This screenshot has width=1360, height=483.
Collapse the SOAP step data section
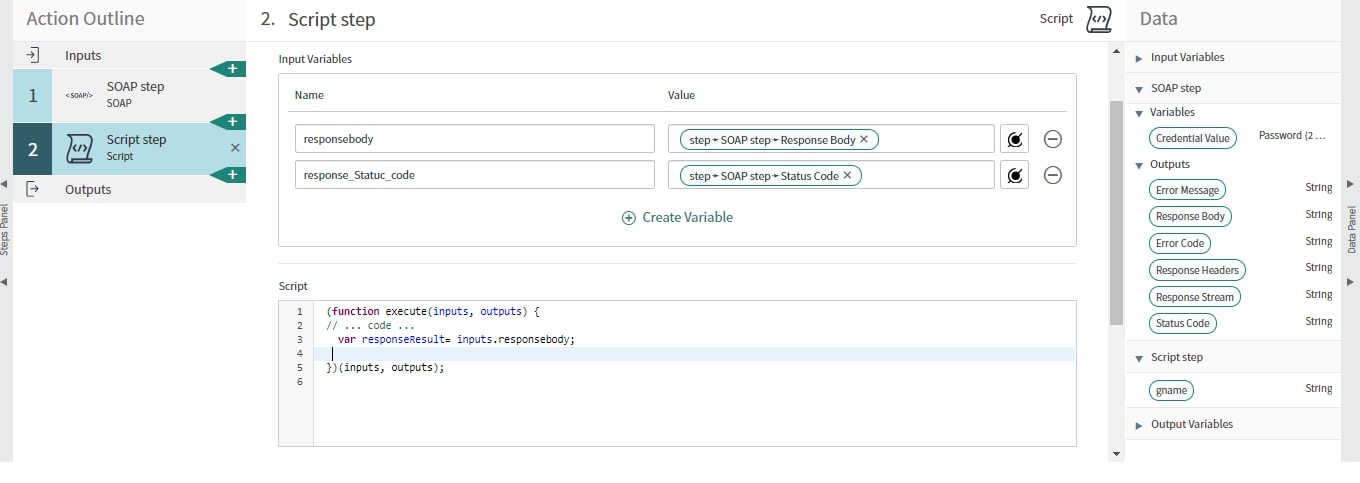tap(1139, 89)
